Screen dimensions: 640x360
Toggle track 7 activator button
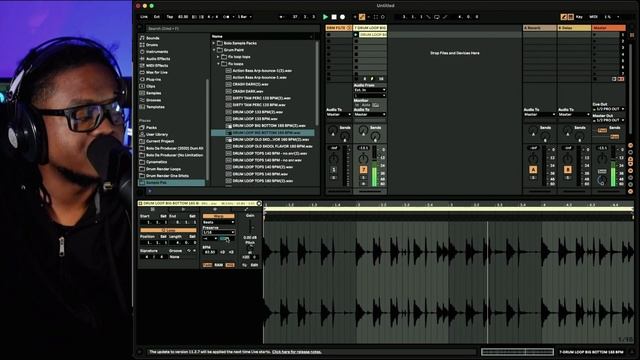(x=363, y=169)
